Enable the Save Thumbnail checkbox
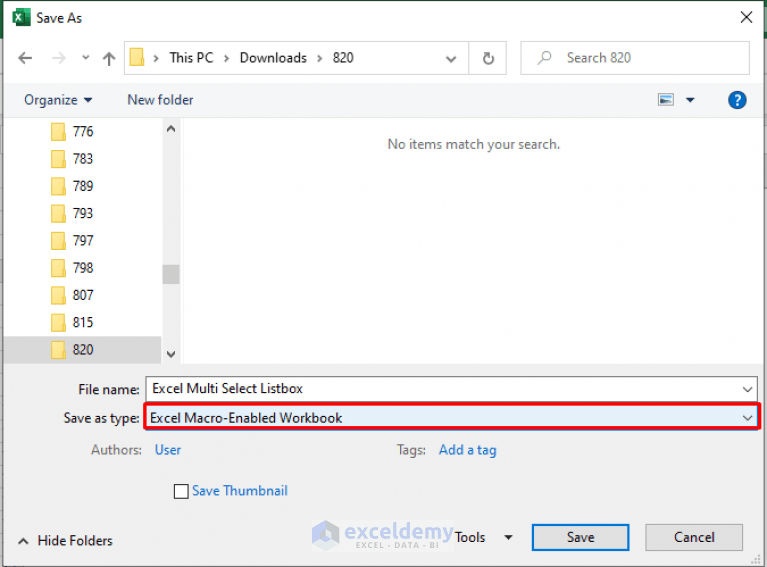 pyautogui.click(x=181, y=491)
